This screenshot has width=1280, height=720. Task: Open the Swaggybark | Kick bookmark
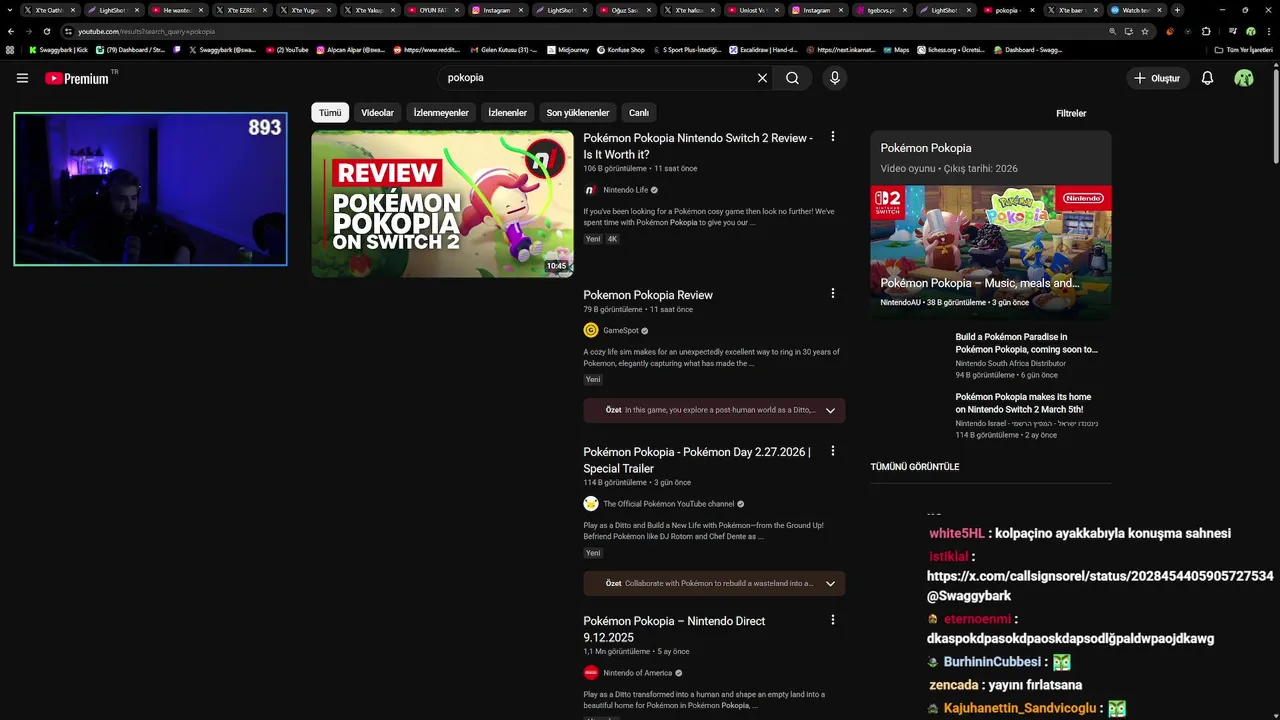58,49
